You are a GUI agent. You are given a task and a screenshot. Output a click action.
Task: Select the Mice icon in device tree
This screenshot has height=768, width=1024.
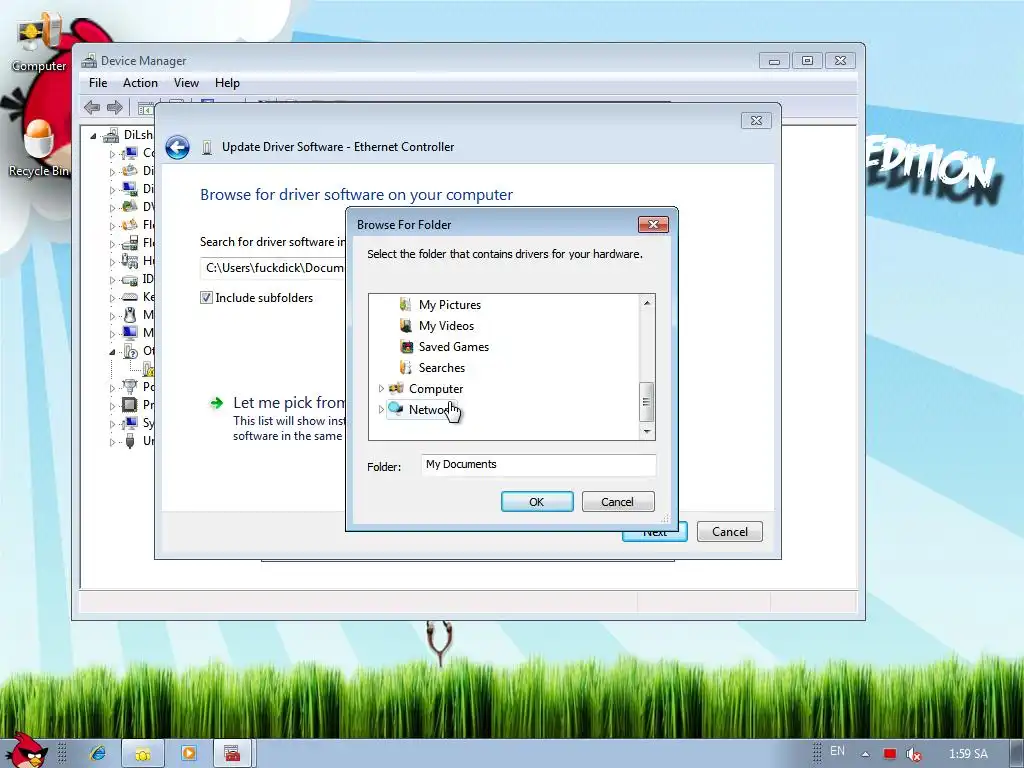tap(131, 315)
